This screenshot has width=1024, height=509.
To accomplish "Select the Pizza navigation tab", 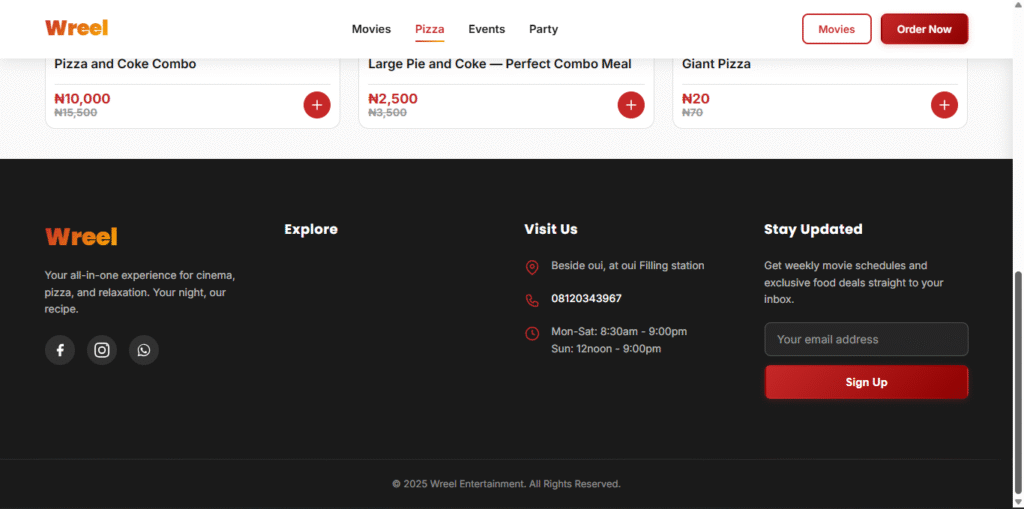I will click(x=430, y=29).
